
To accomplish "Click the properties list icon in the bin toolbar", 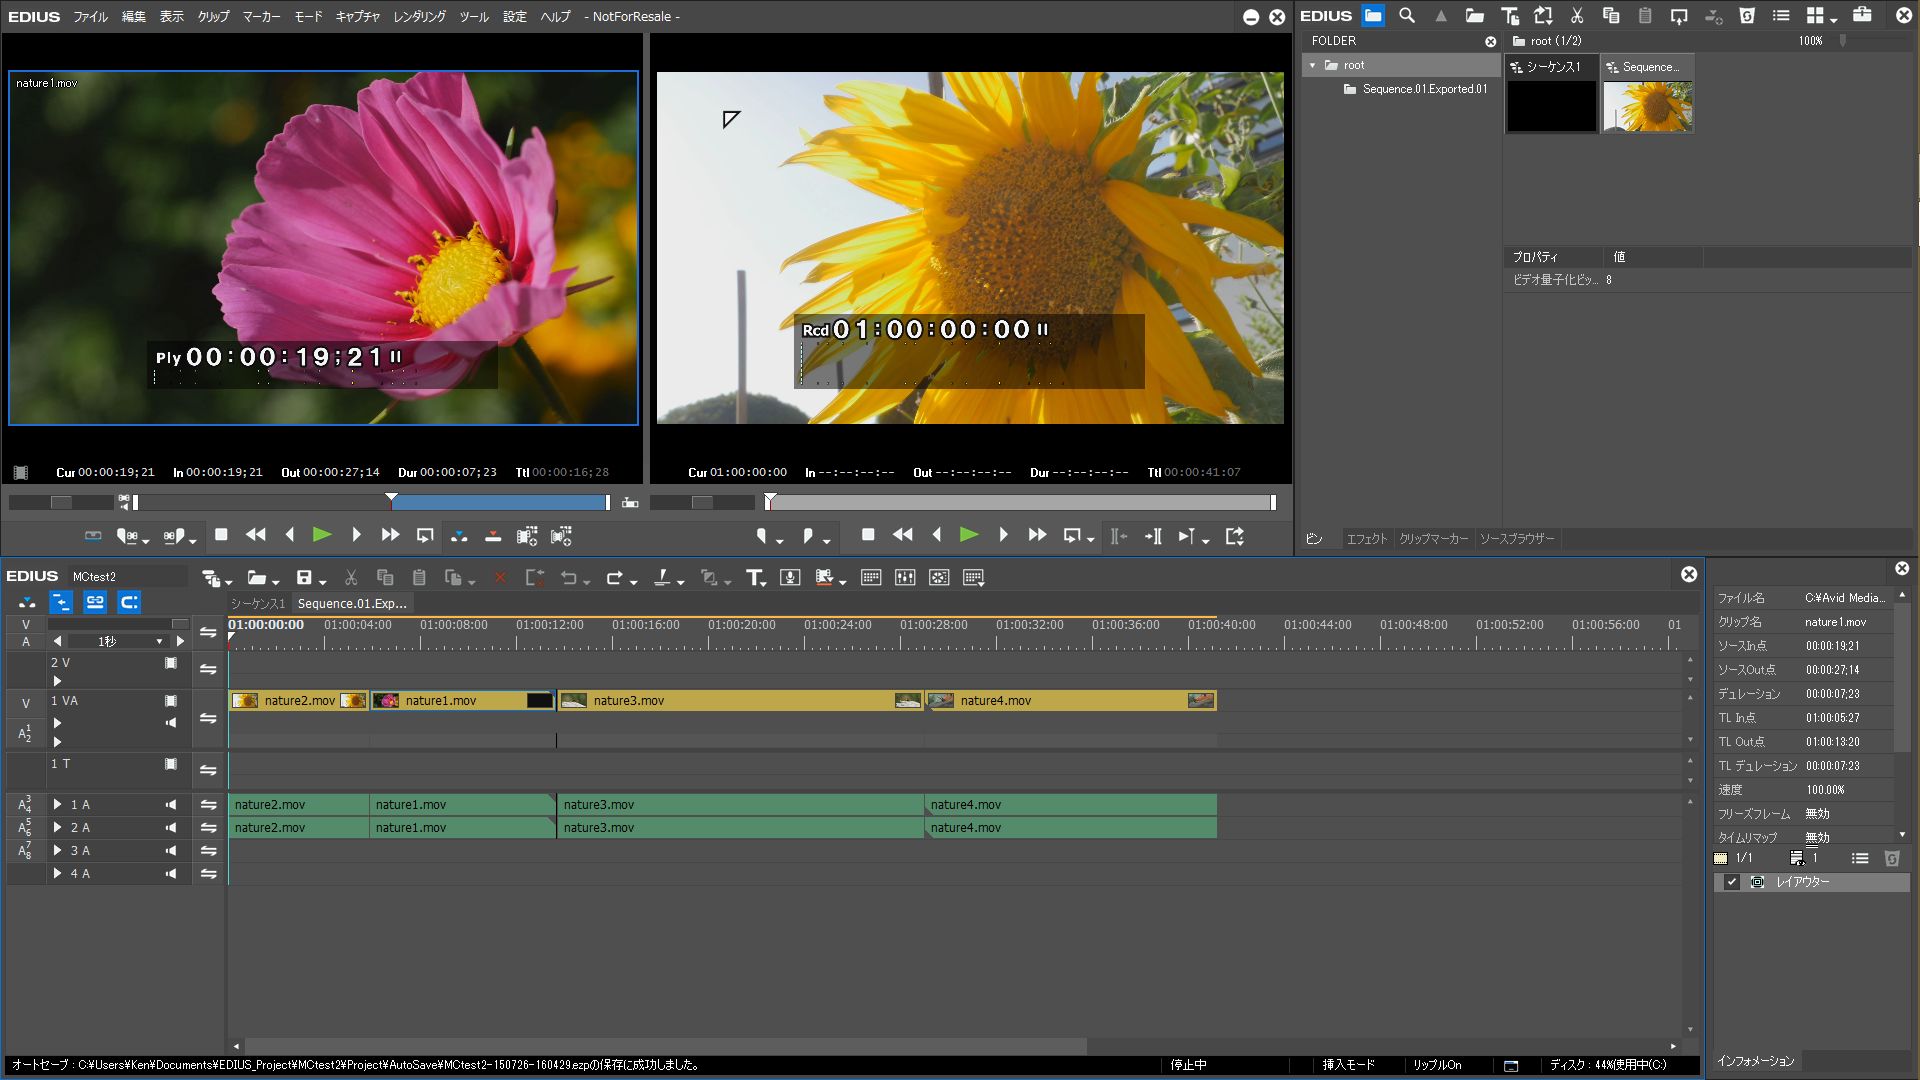I will point(1781,16).
